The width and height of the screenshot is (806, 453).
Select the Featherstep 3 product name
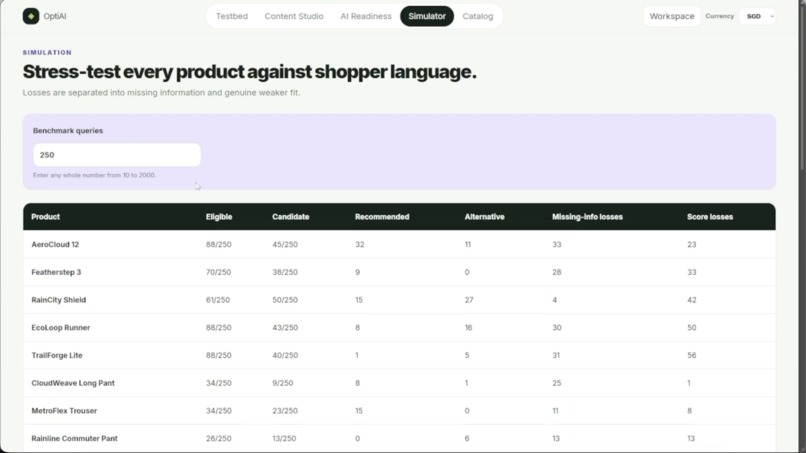[x=56, y=272]
